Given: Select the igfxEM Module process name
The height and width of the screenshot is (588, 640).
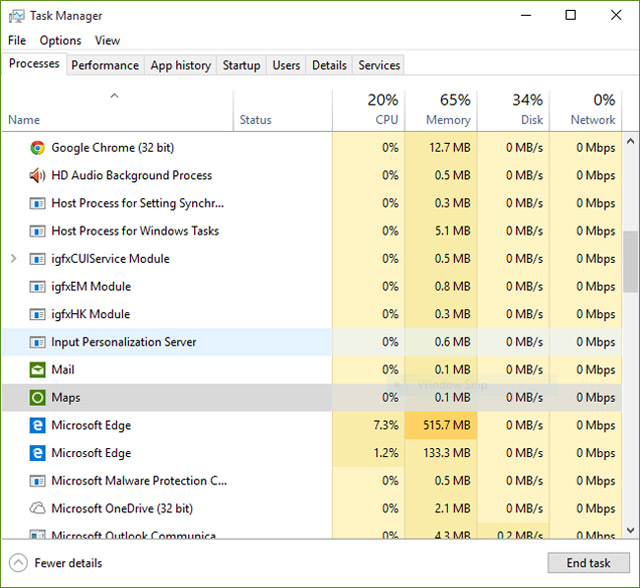Looking at the screenshot, I should 91,286.
